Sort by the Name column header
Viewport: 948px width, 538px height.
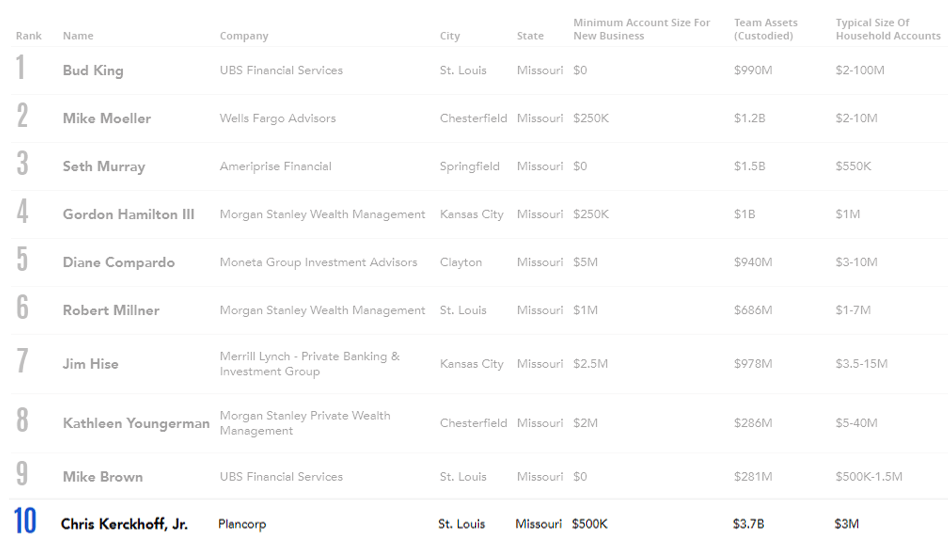pos(78,36)
